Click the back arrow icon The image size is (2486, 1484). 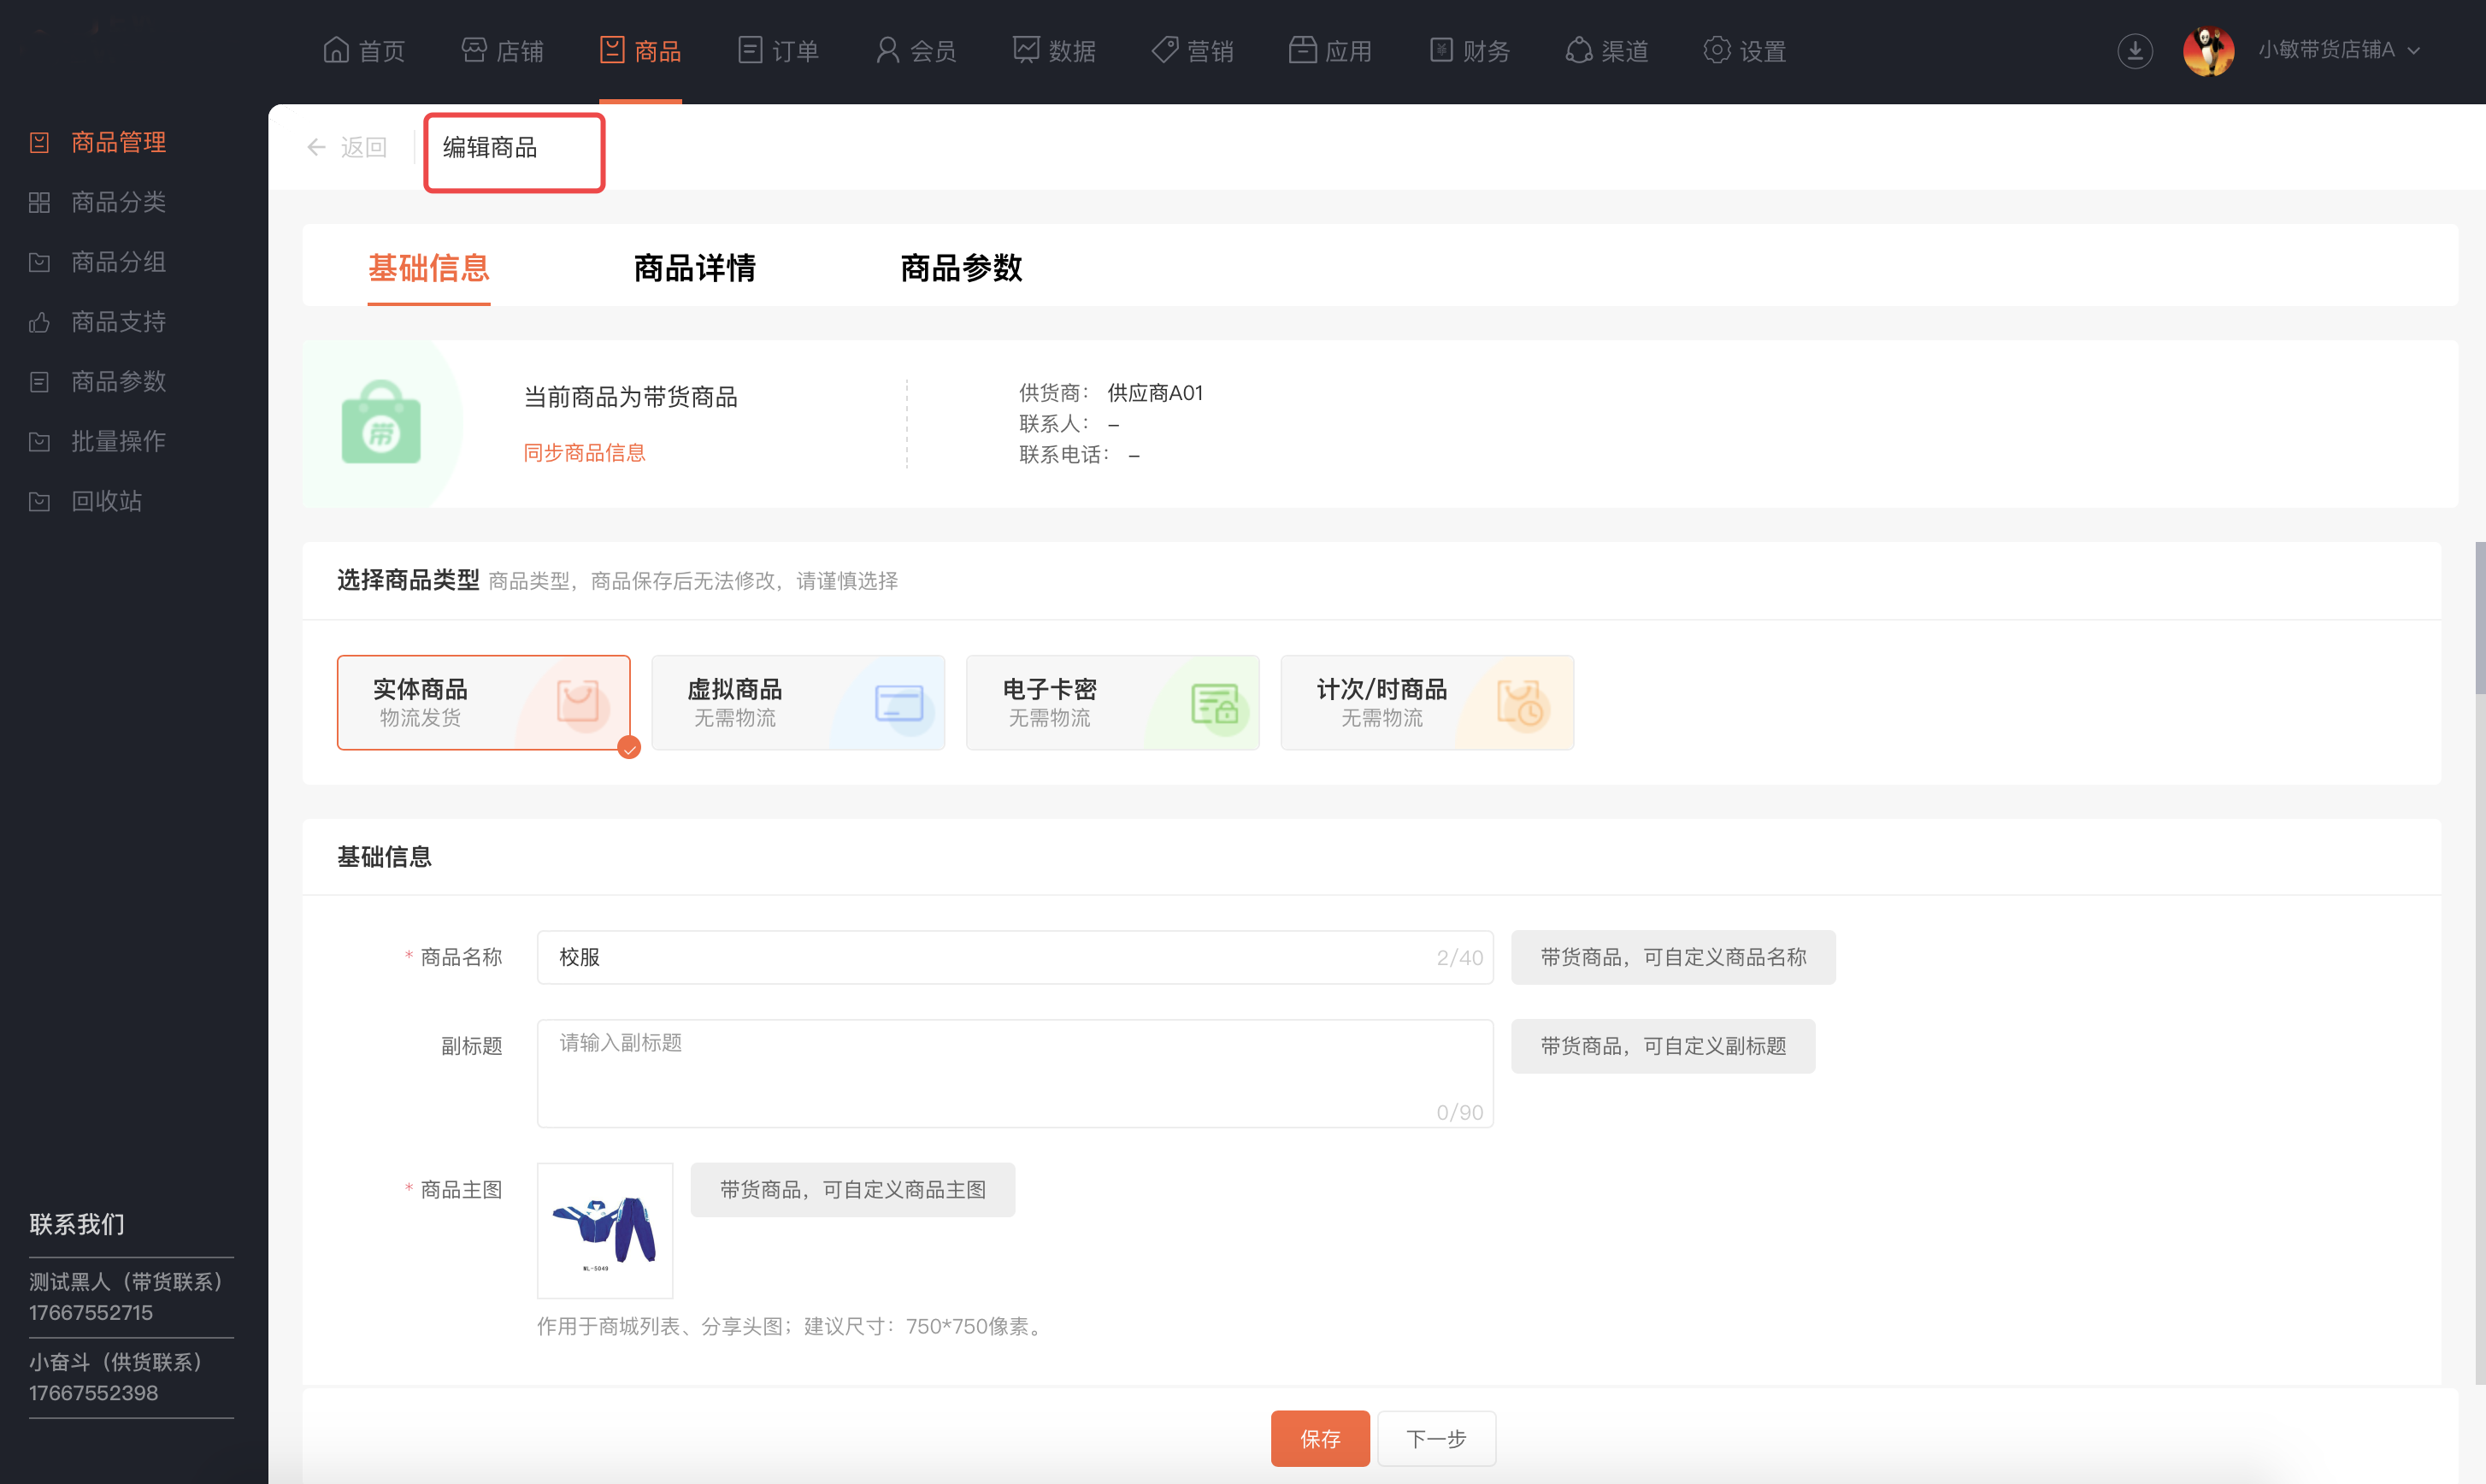(x=316, y=148)
